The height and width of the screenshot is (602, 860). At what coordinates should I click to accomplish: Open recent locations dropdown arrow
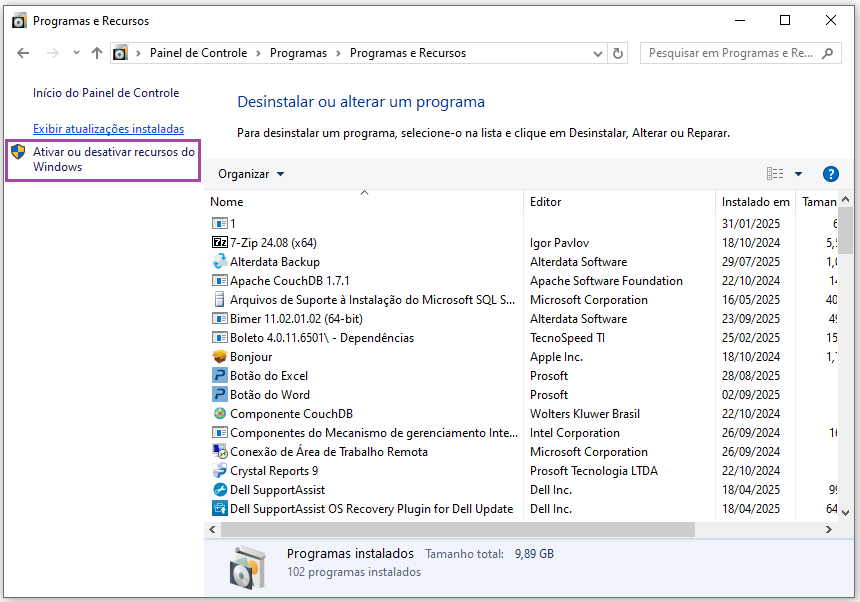[76, 53]
